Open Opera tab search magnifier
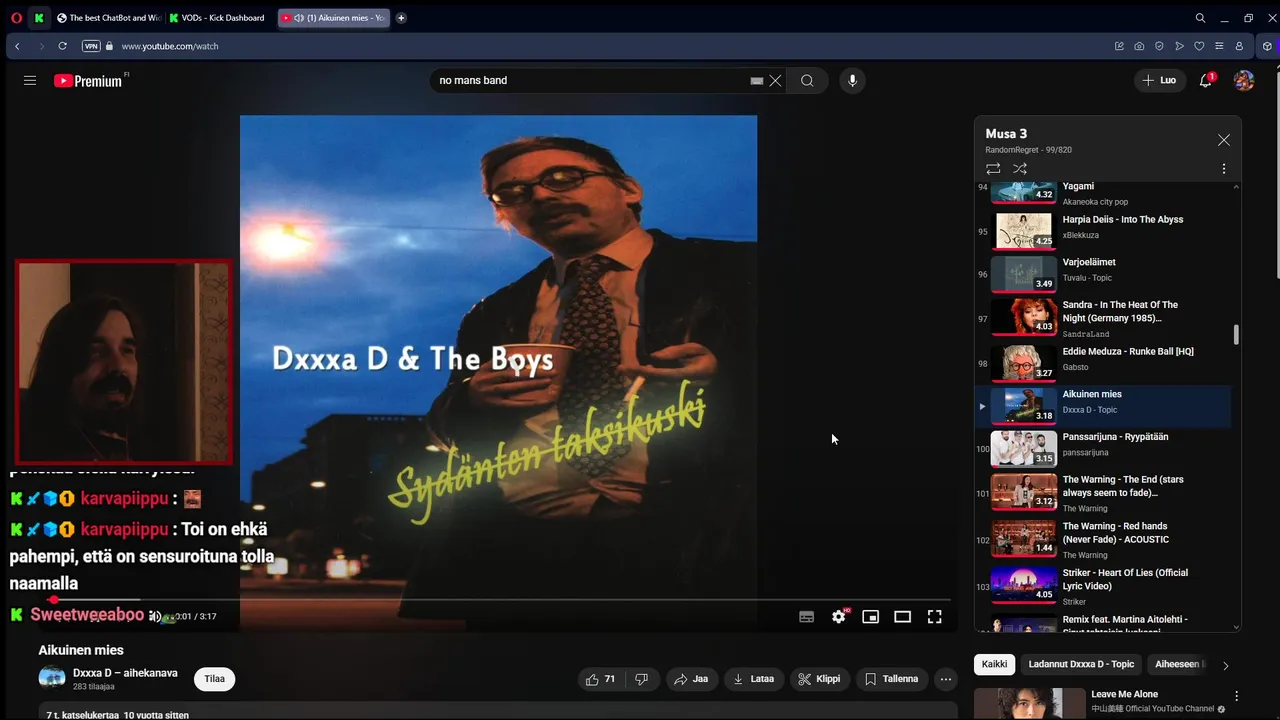 point(1200,18)
